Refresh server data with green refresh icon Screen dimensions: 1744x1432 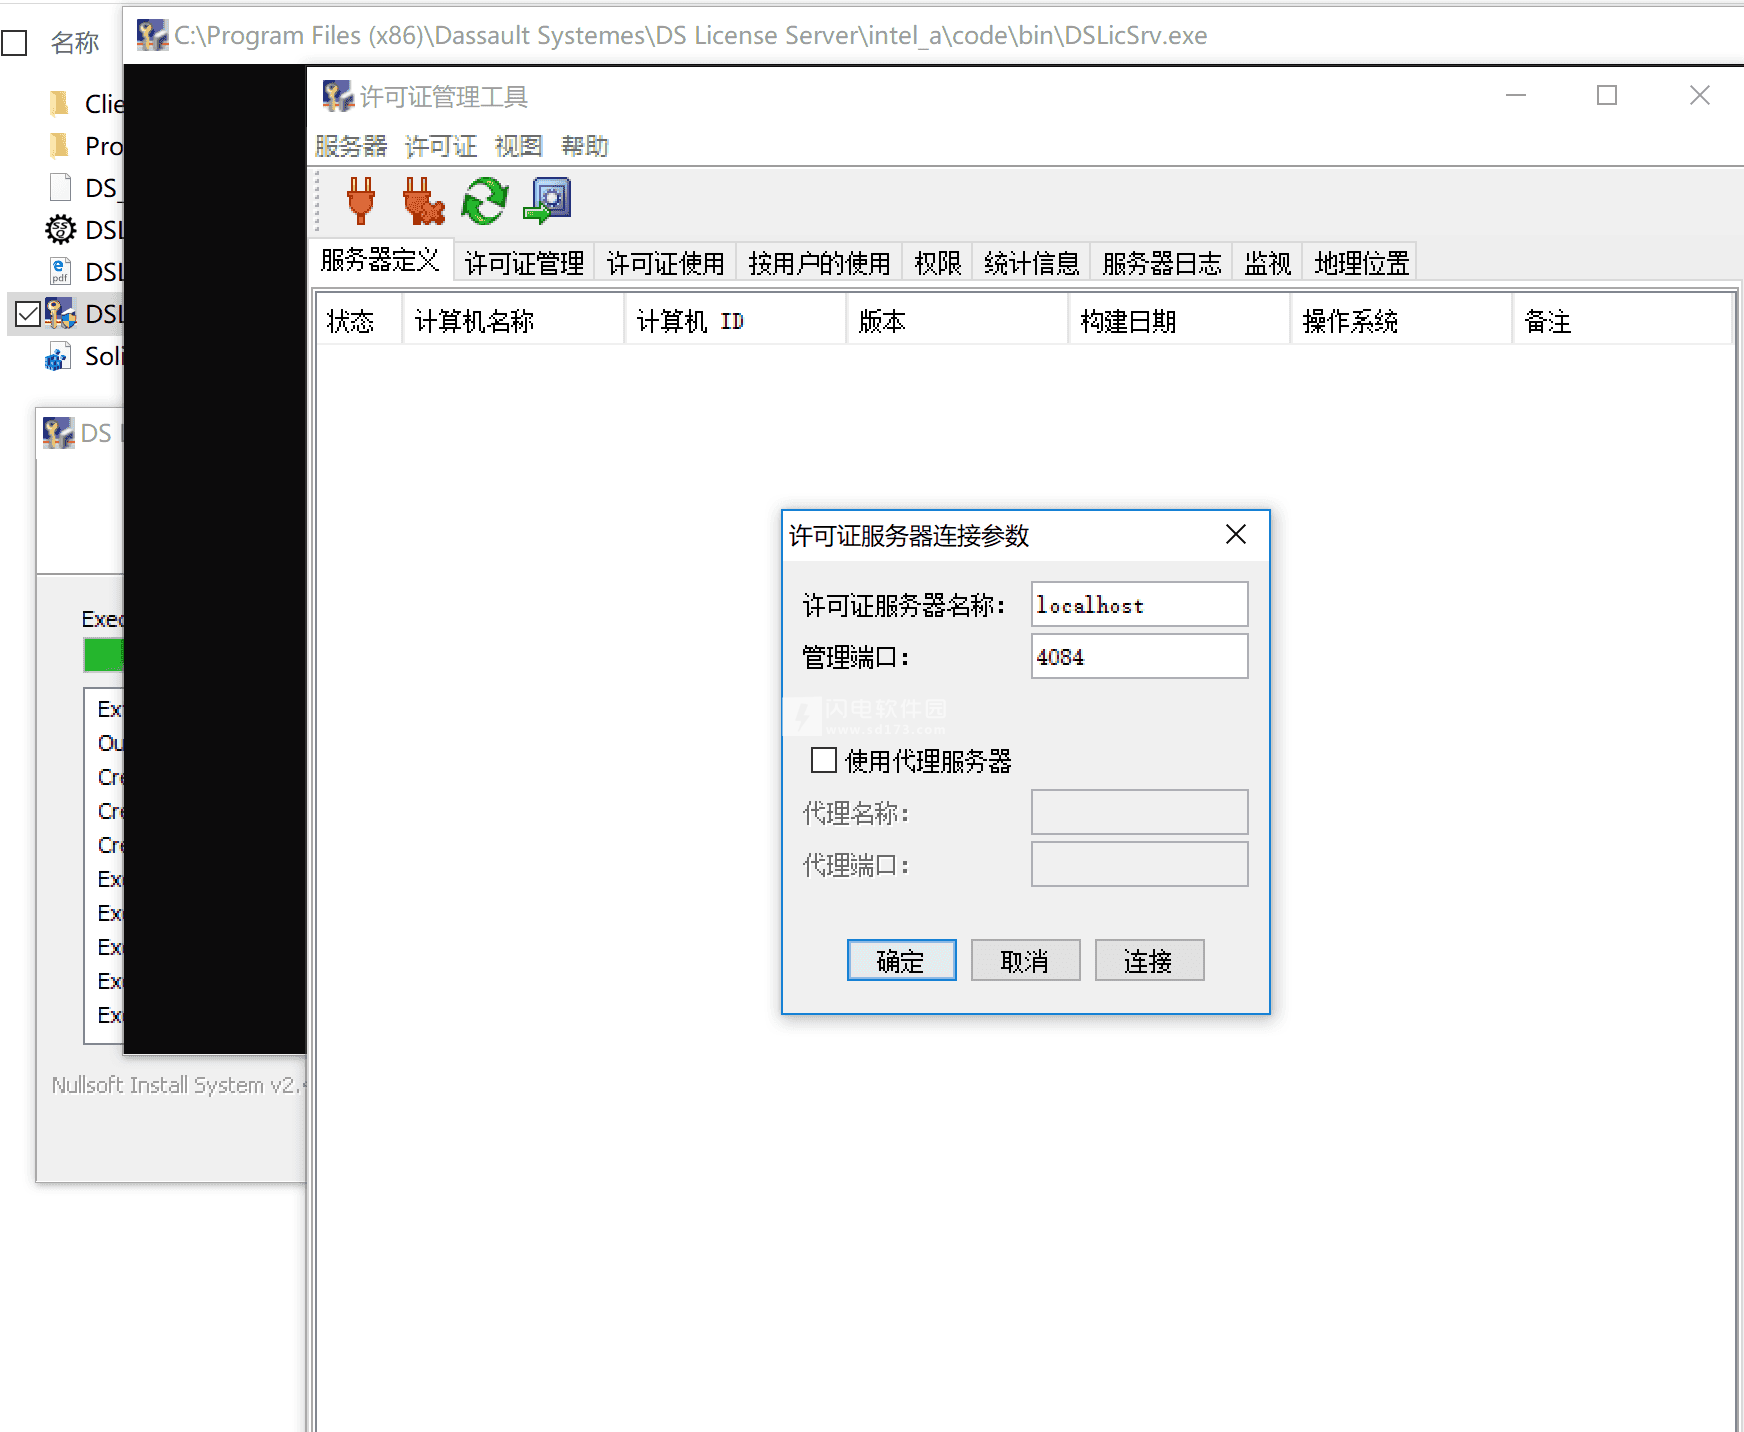pos(484,202)
